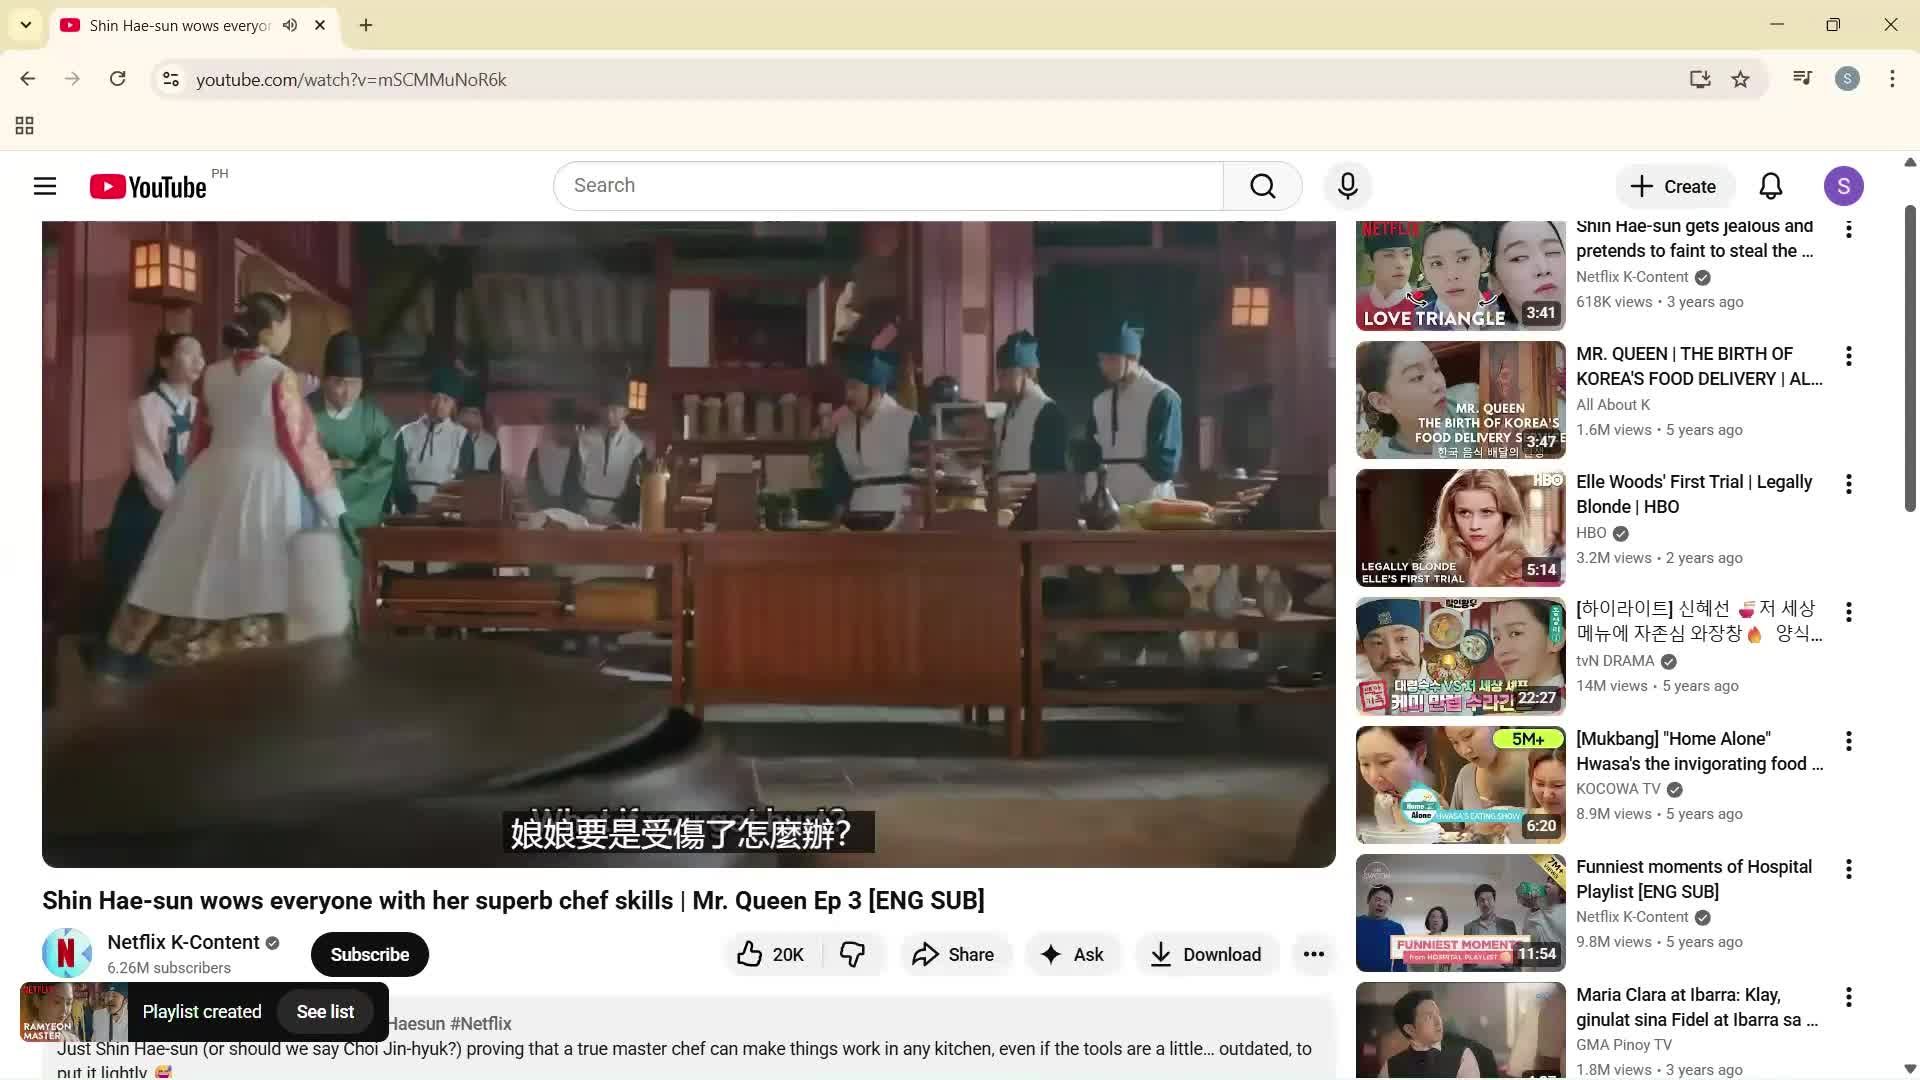The image size is (1920, 1080).
Task: Subscribe to Netflix K-Content
Action: (x=369, y=954)
